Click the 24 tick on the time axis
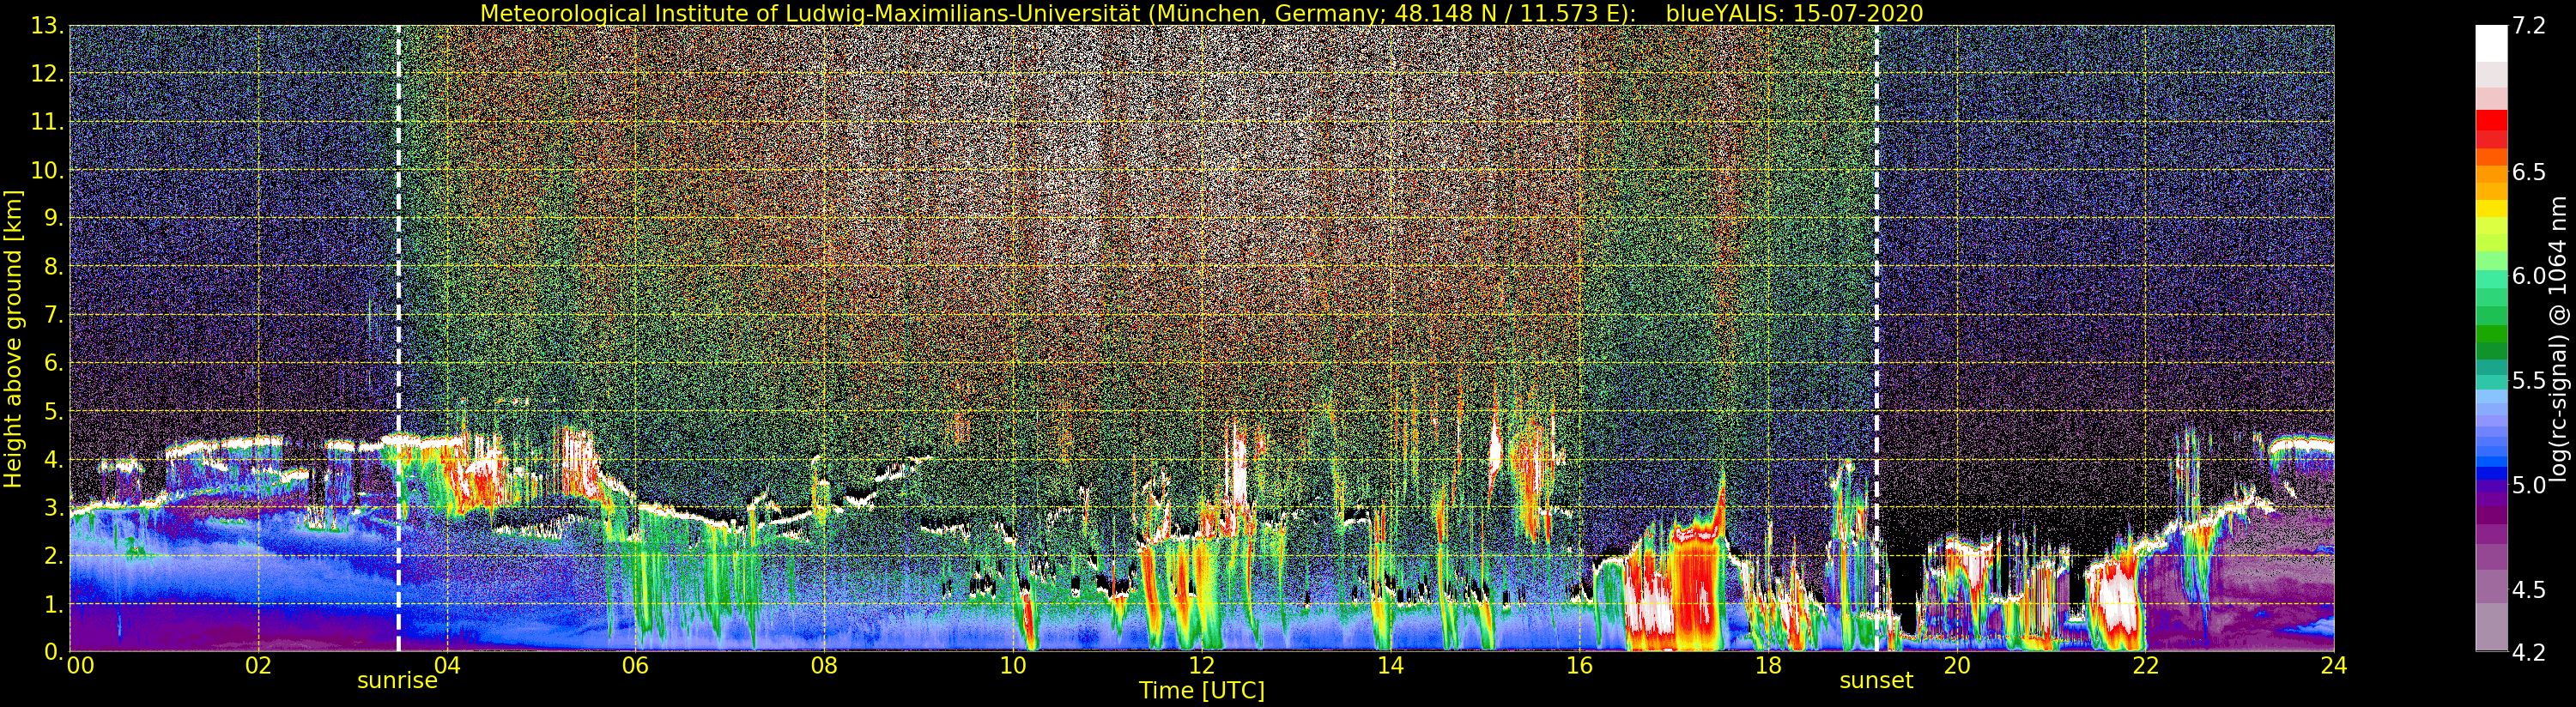Screen dimensions: 2576x707 pos(2334,665)
